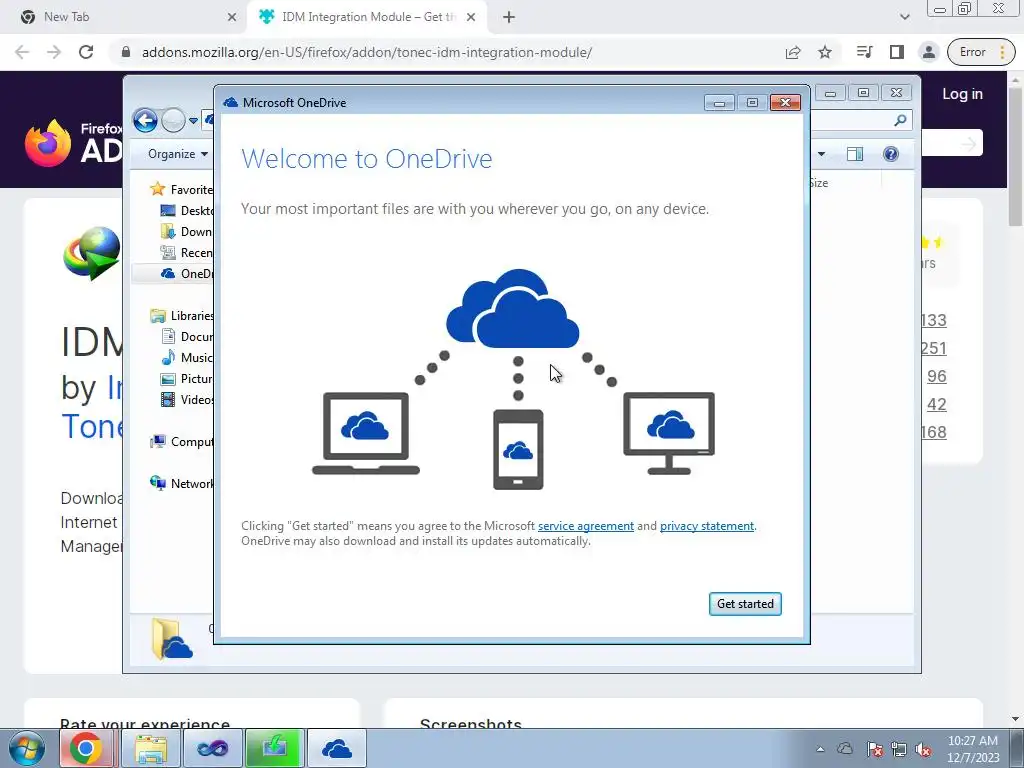The height and width of the screenshot is (768, 1024).
Task: Open Chrome tab search chevron
Action: coord(904,17)
